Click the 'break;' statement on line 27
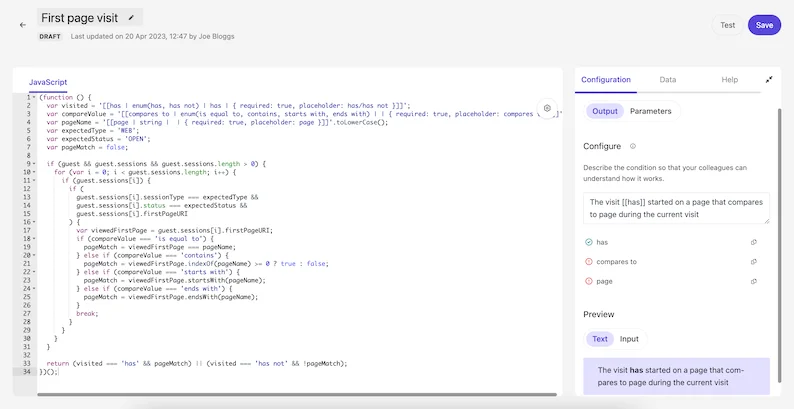This screenshot has height=409, width=794. coord(87,313)
